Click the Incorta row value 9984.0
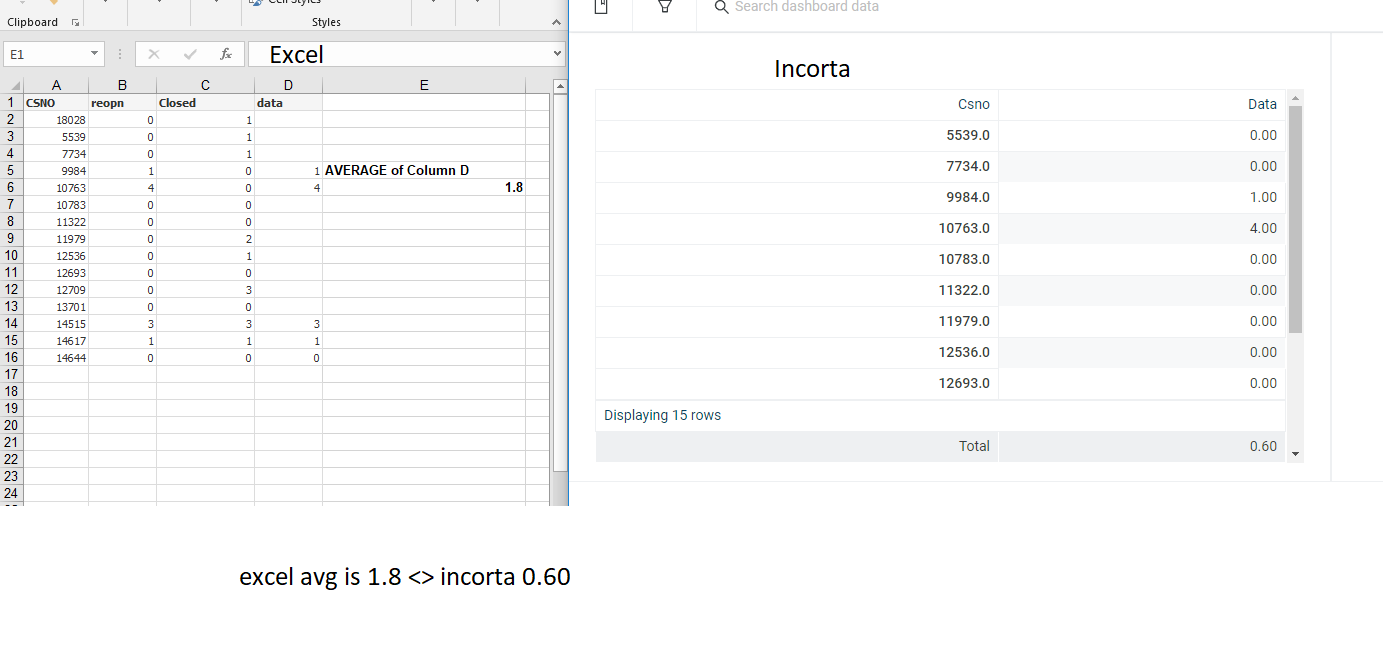Image resolution: width=1383 pixels, height=648 pixels. tap(967, 197)
